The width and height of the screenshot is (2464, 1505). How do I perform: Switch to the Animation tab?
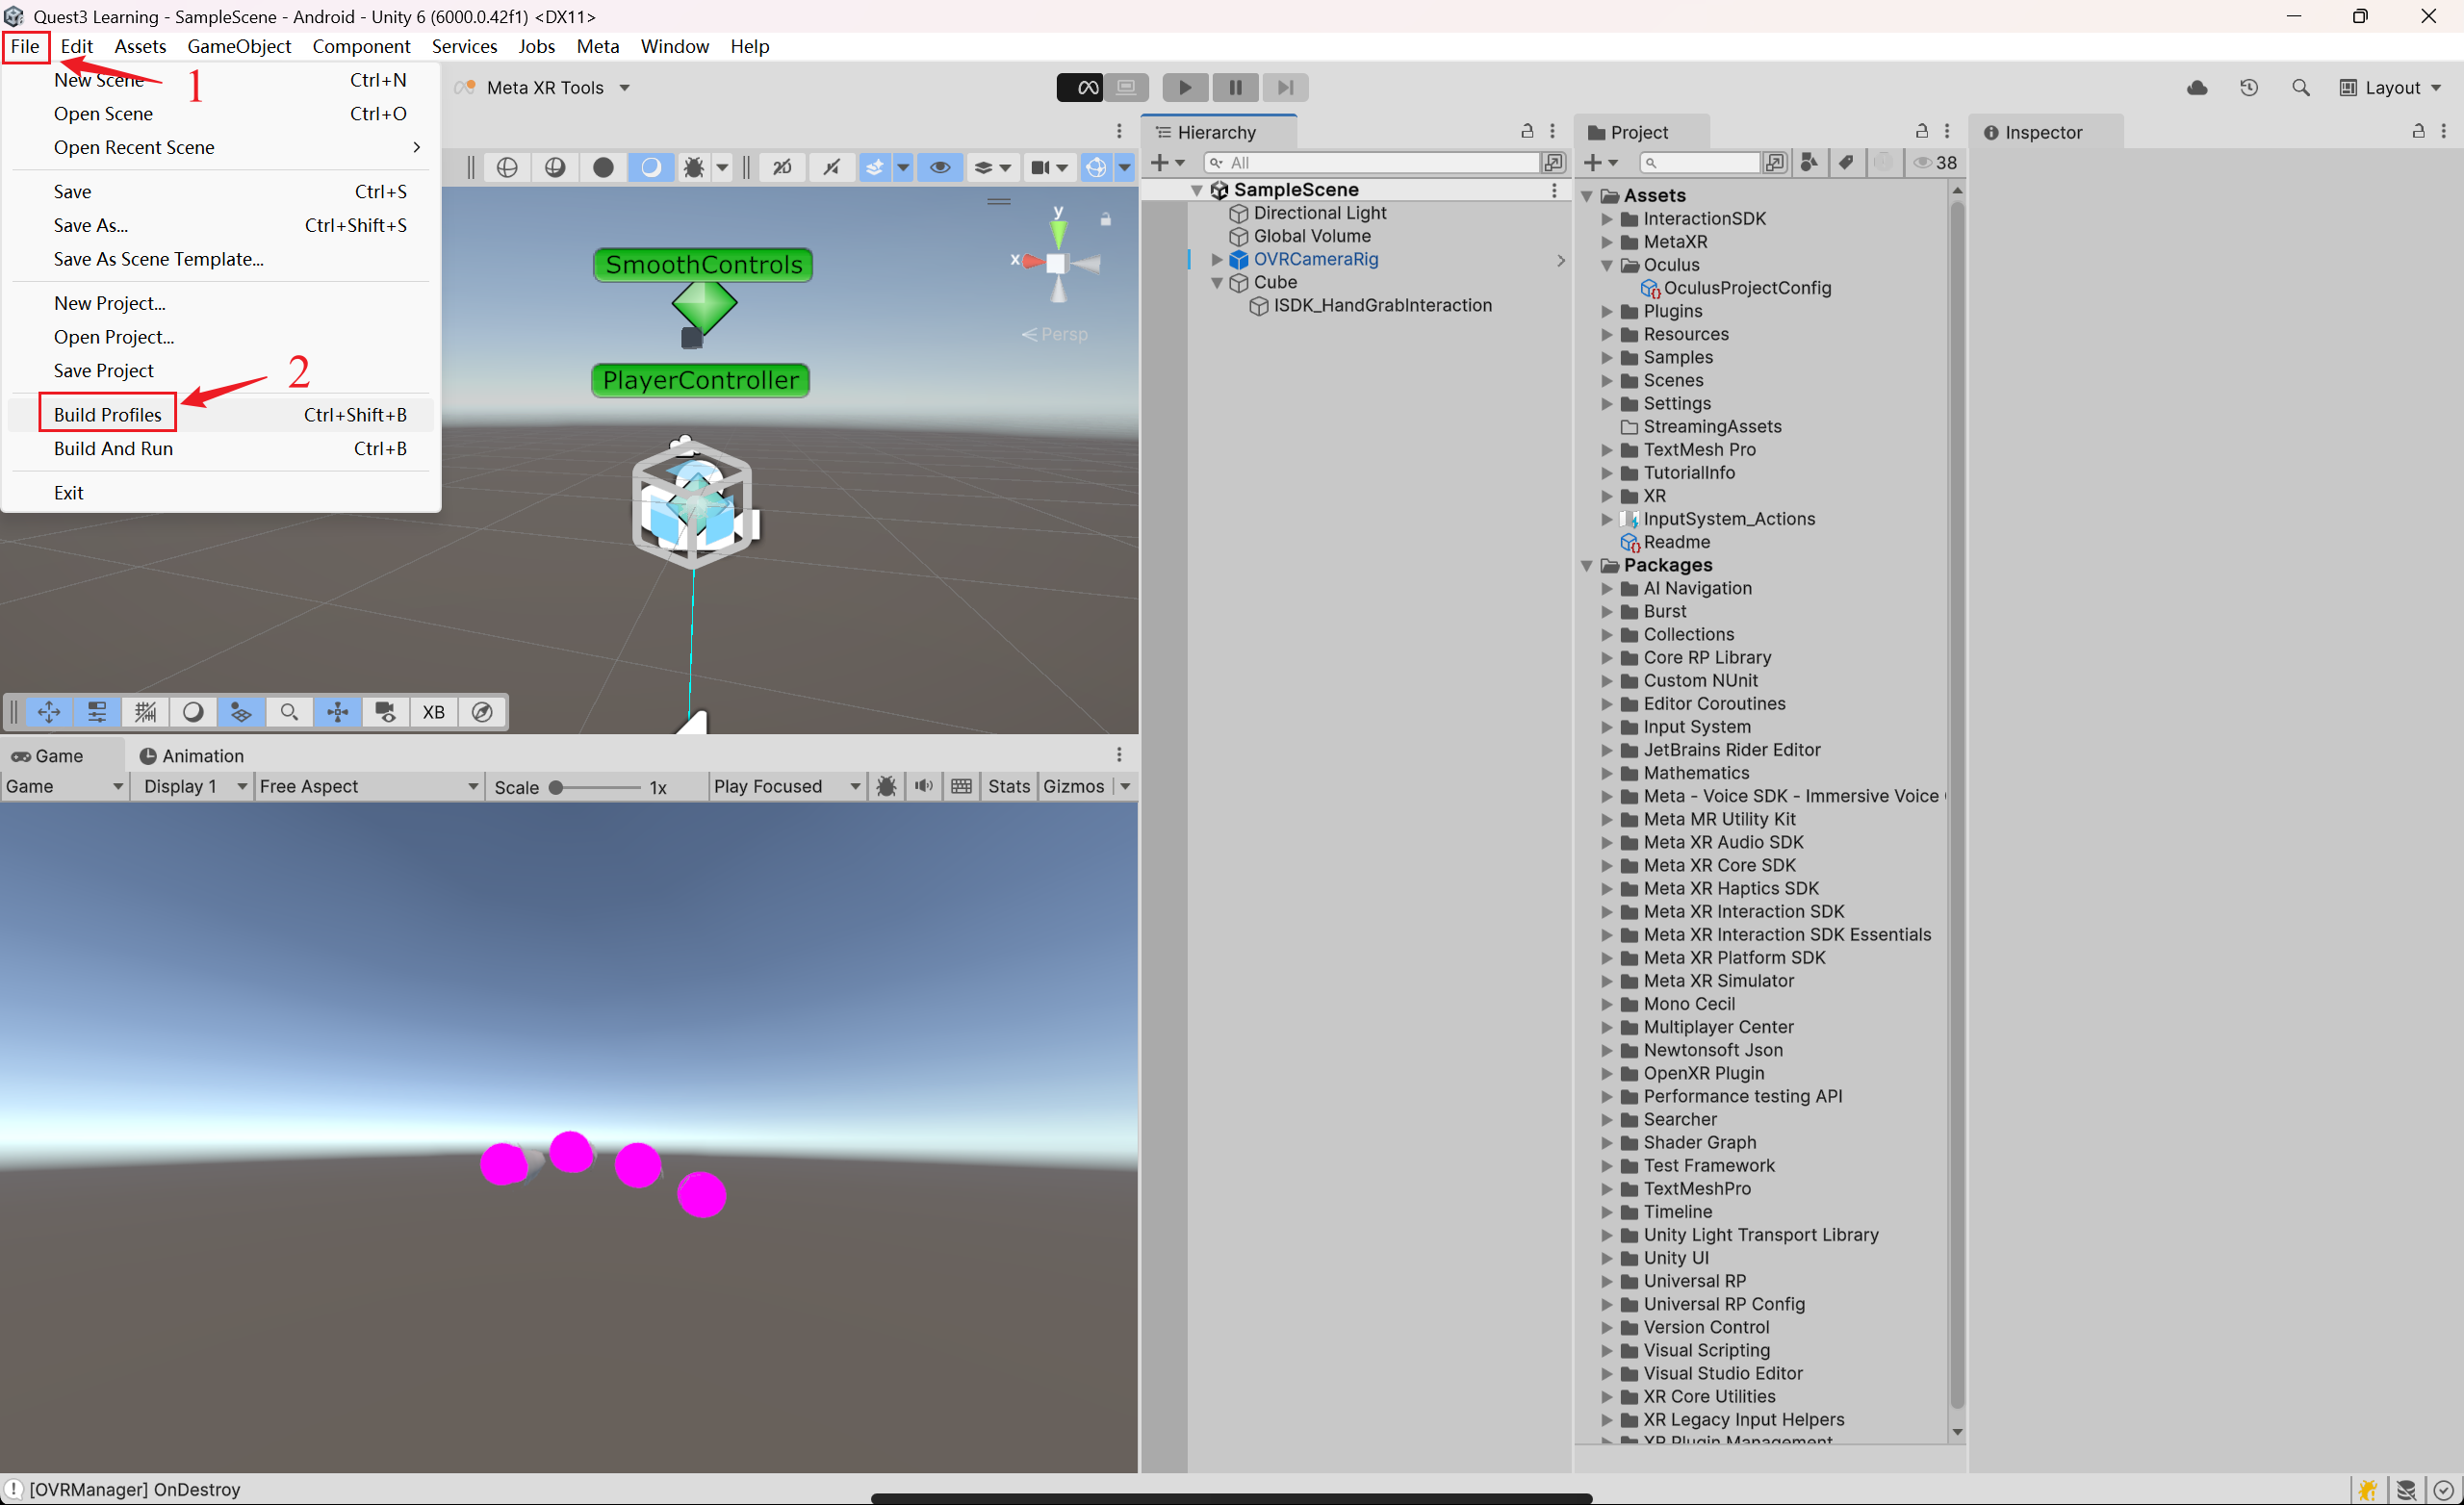(x=191, y=756)
